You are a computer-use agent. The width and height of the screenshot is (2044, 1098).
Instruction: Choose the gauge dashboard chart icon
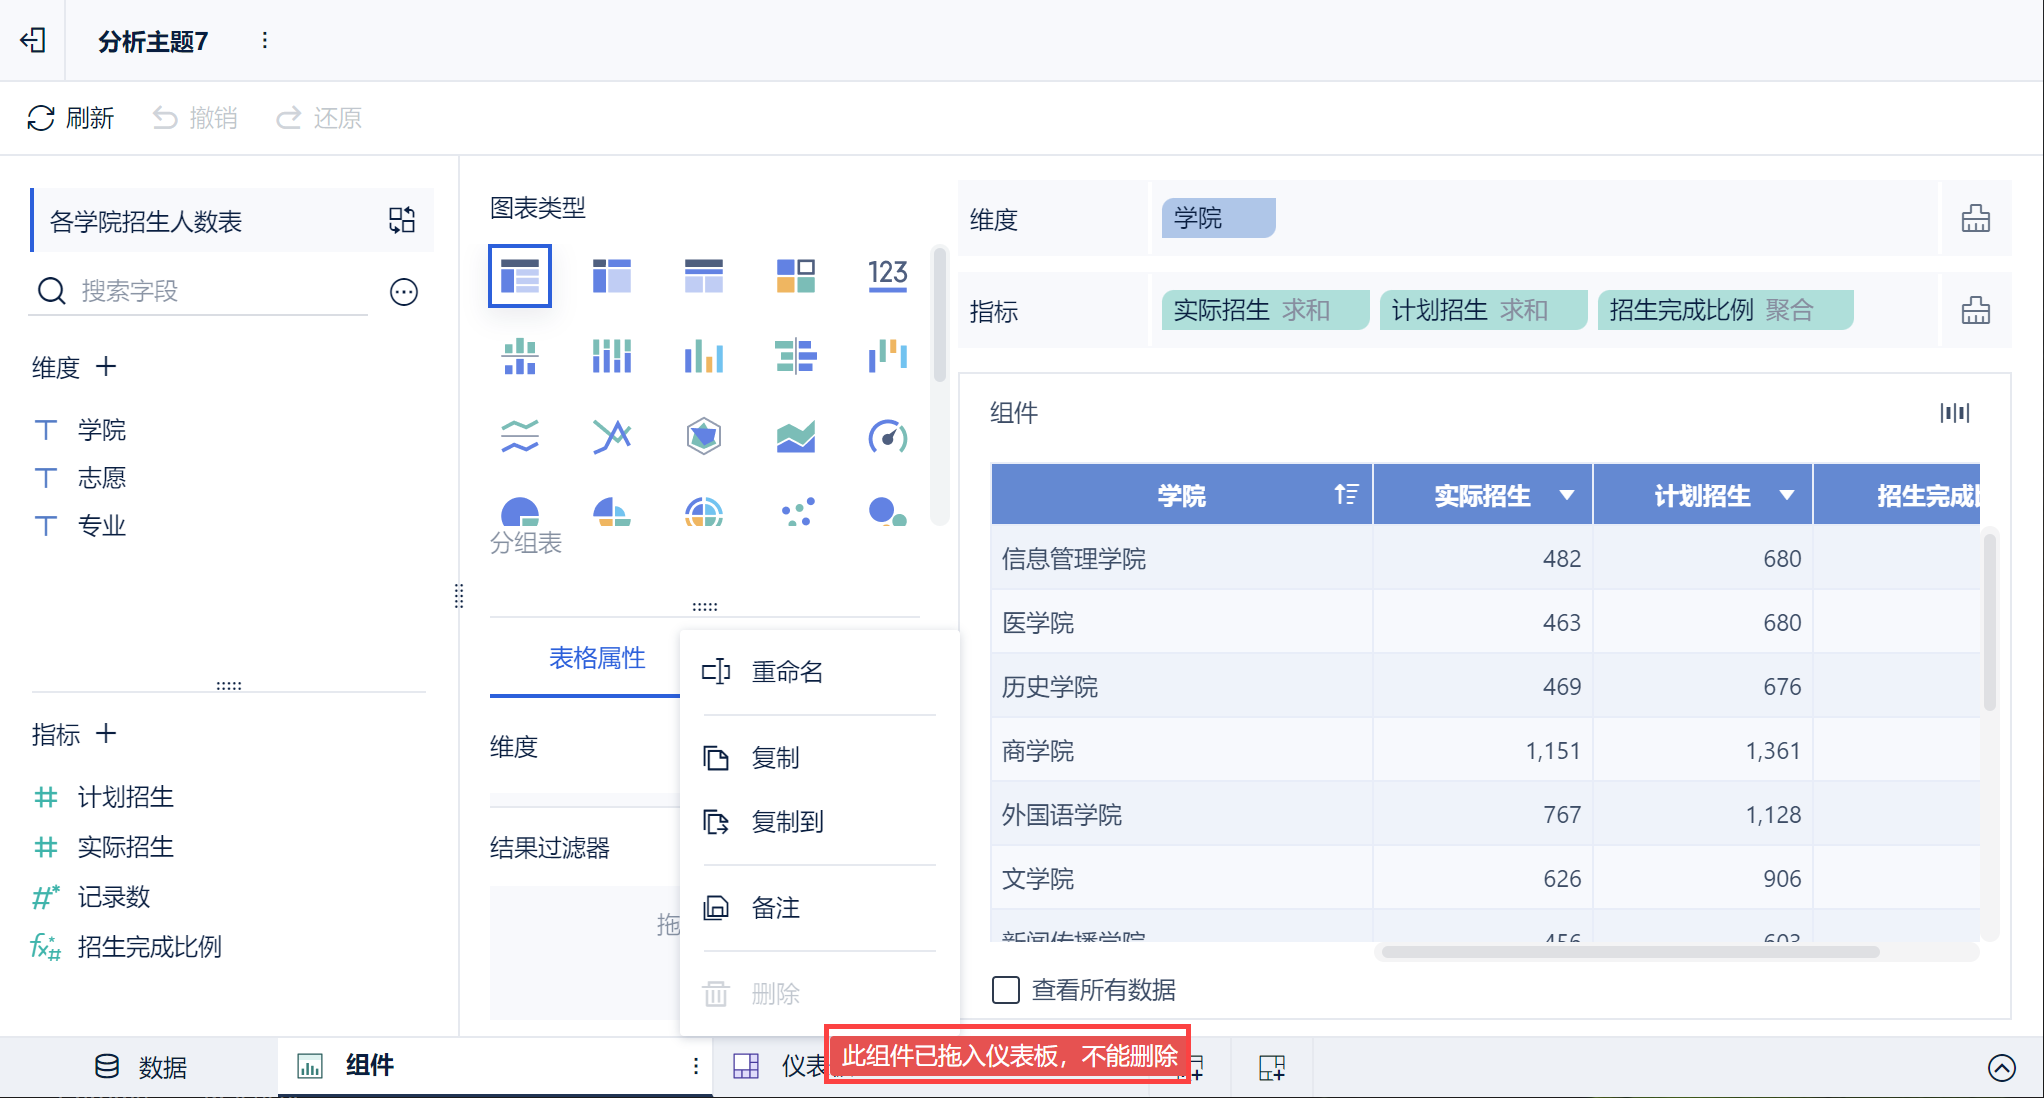pos(887,437)
